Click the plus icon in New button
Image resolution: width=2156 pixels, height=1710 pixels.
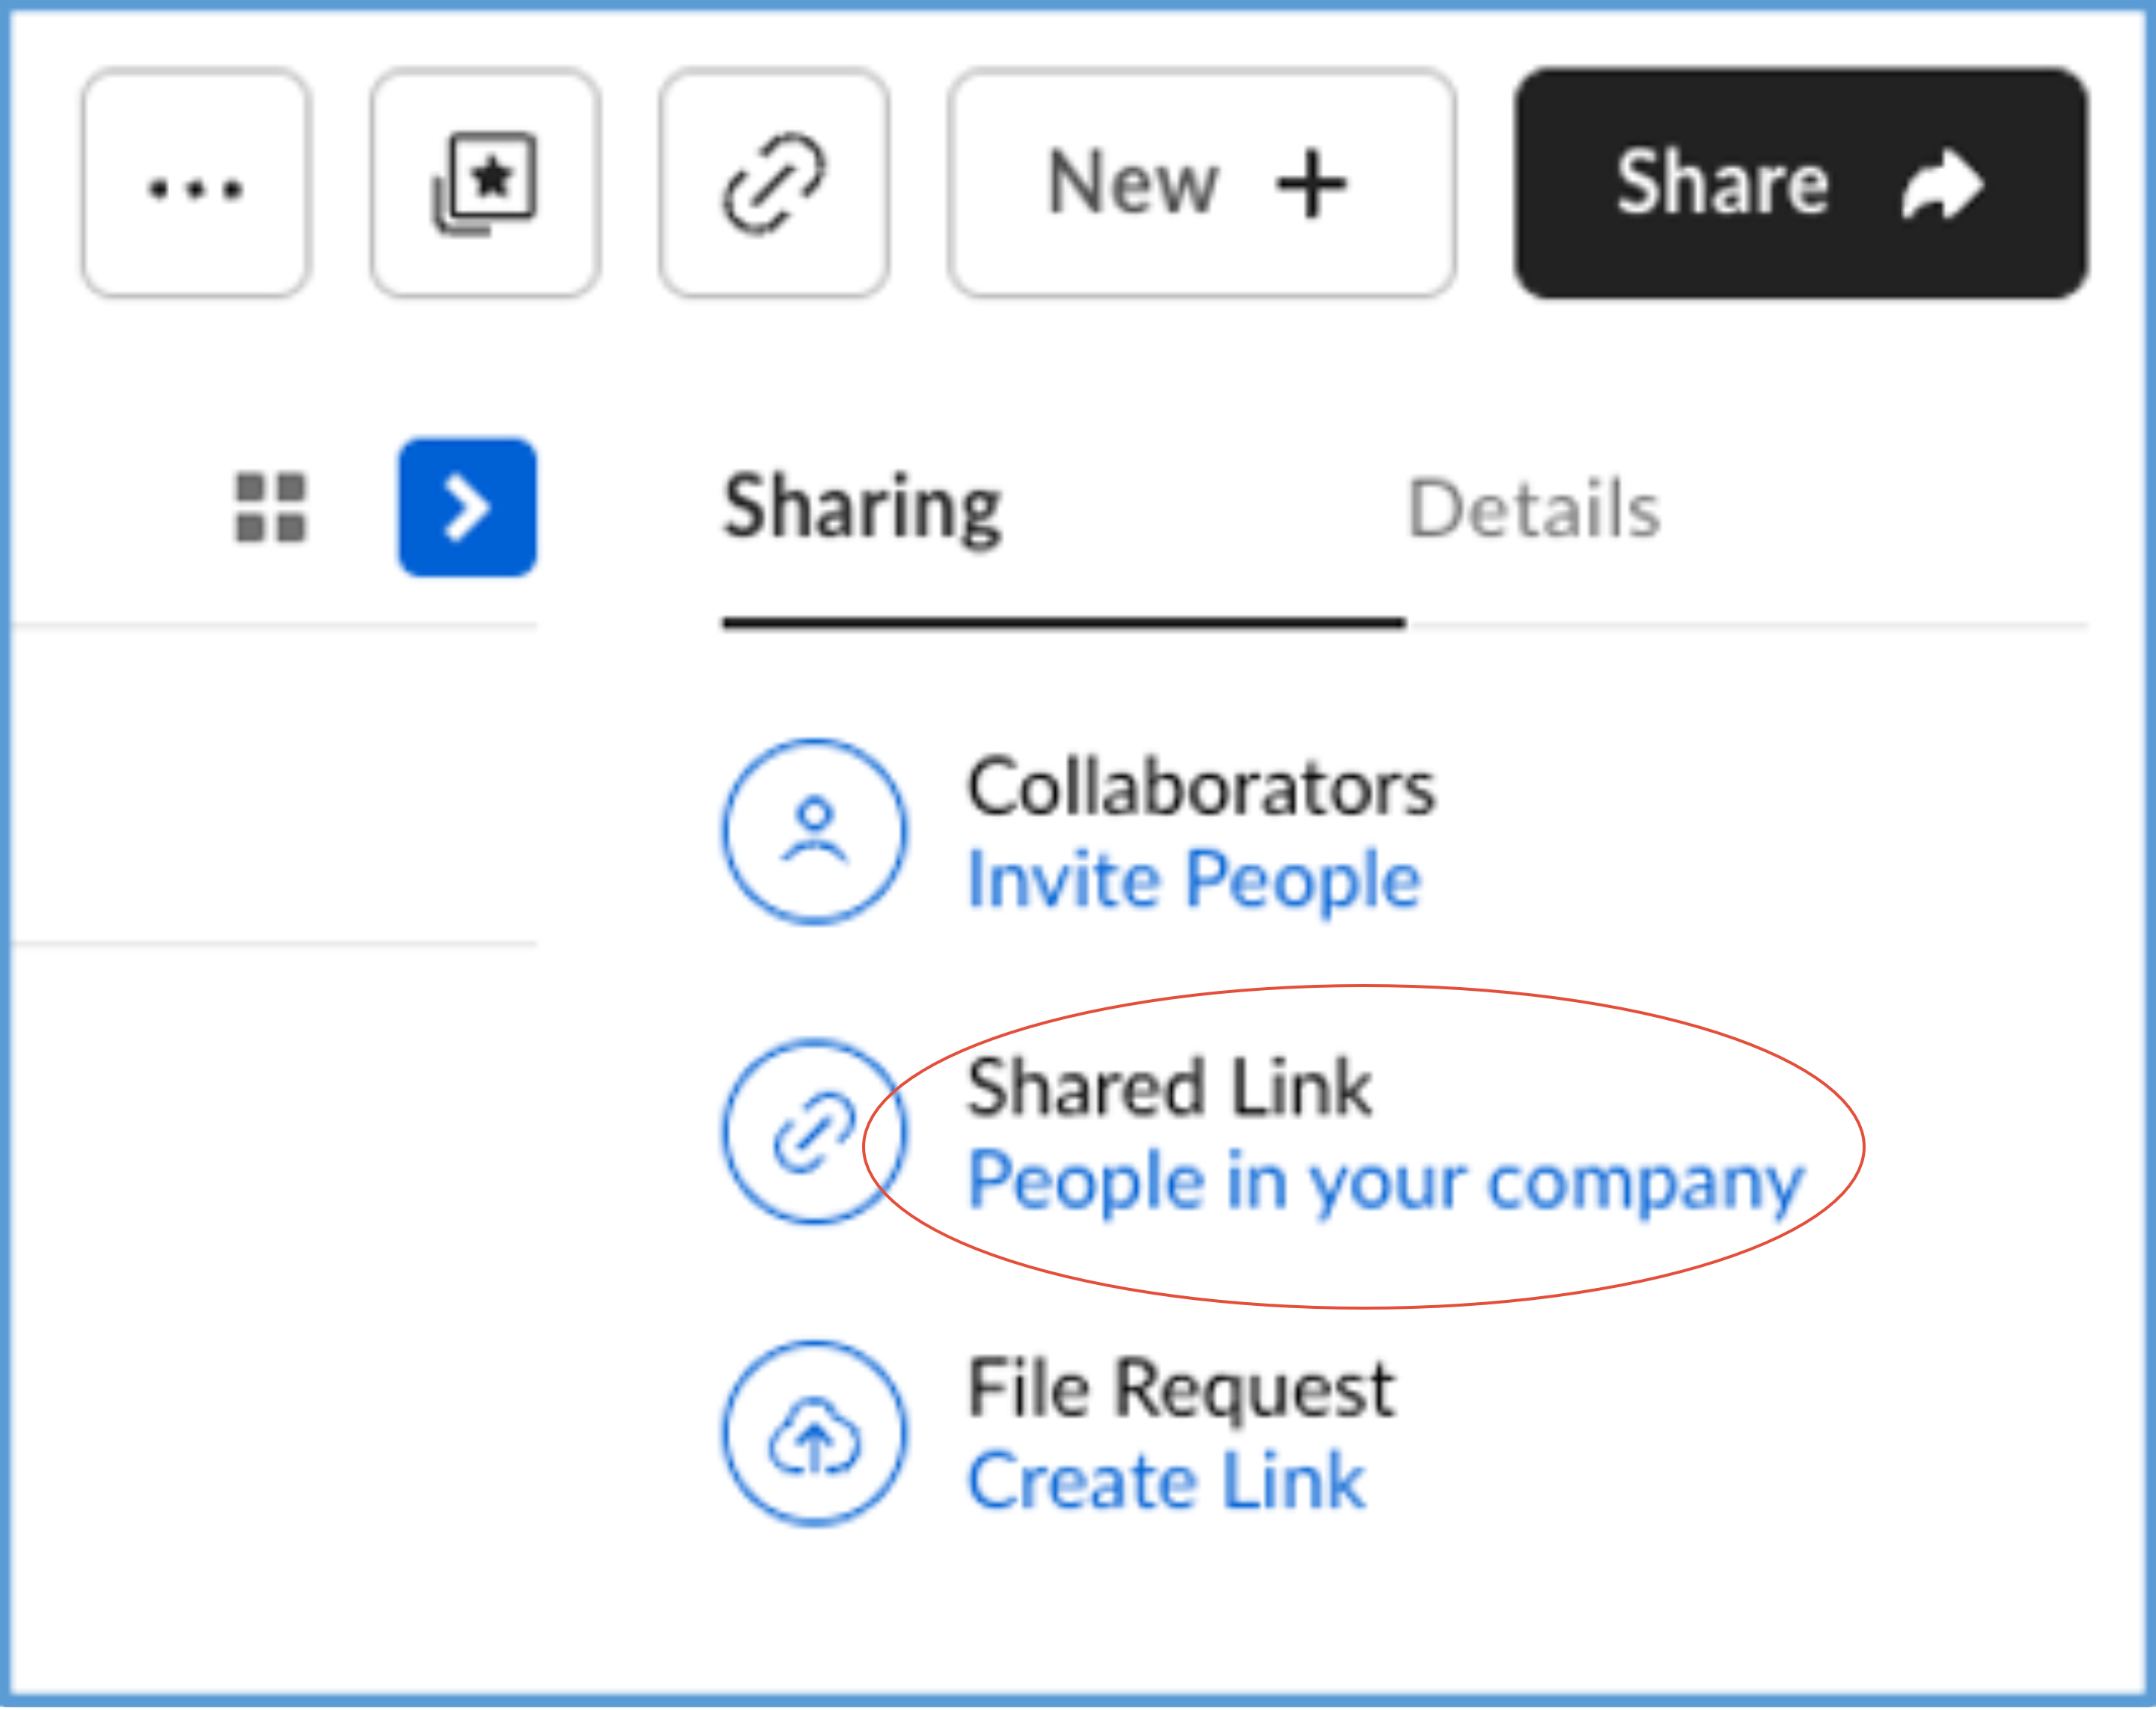1311,184
